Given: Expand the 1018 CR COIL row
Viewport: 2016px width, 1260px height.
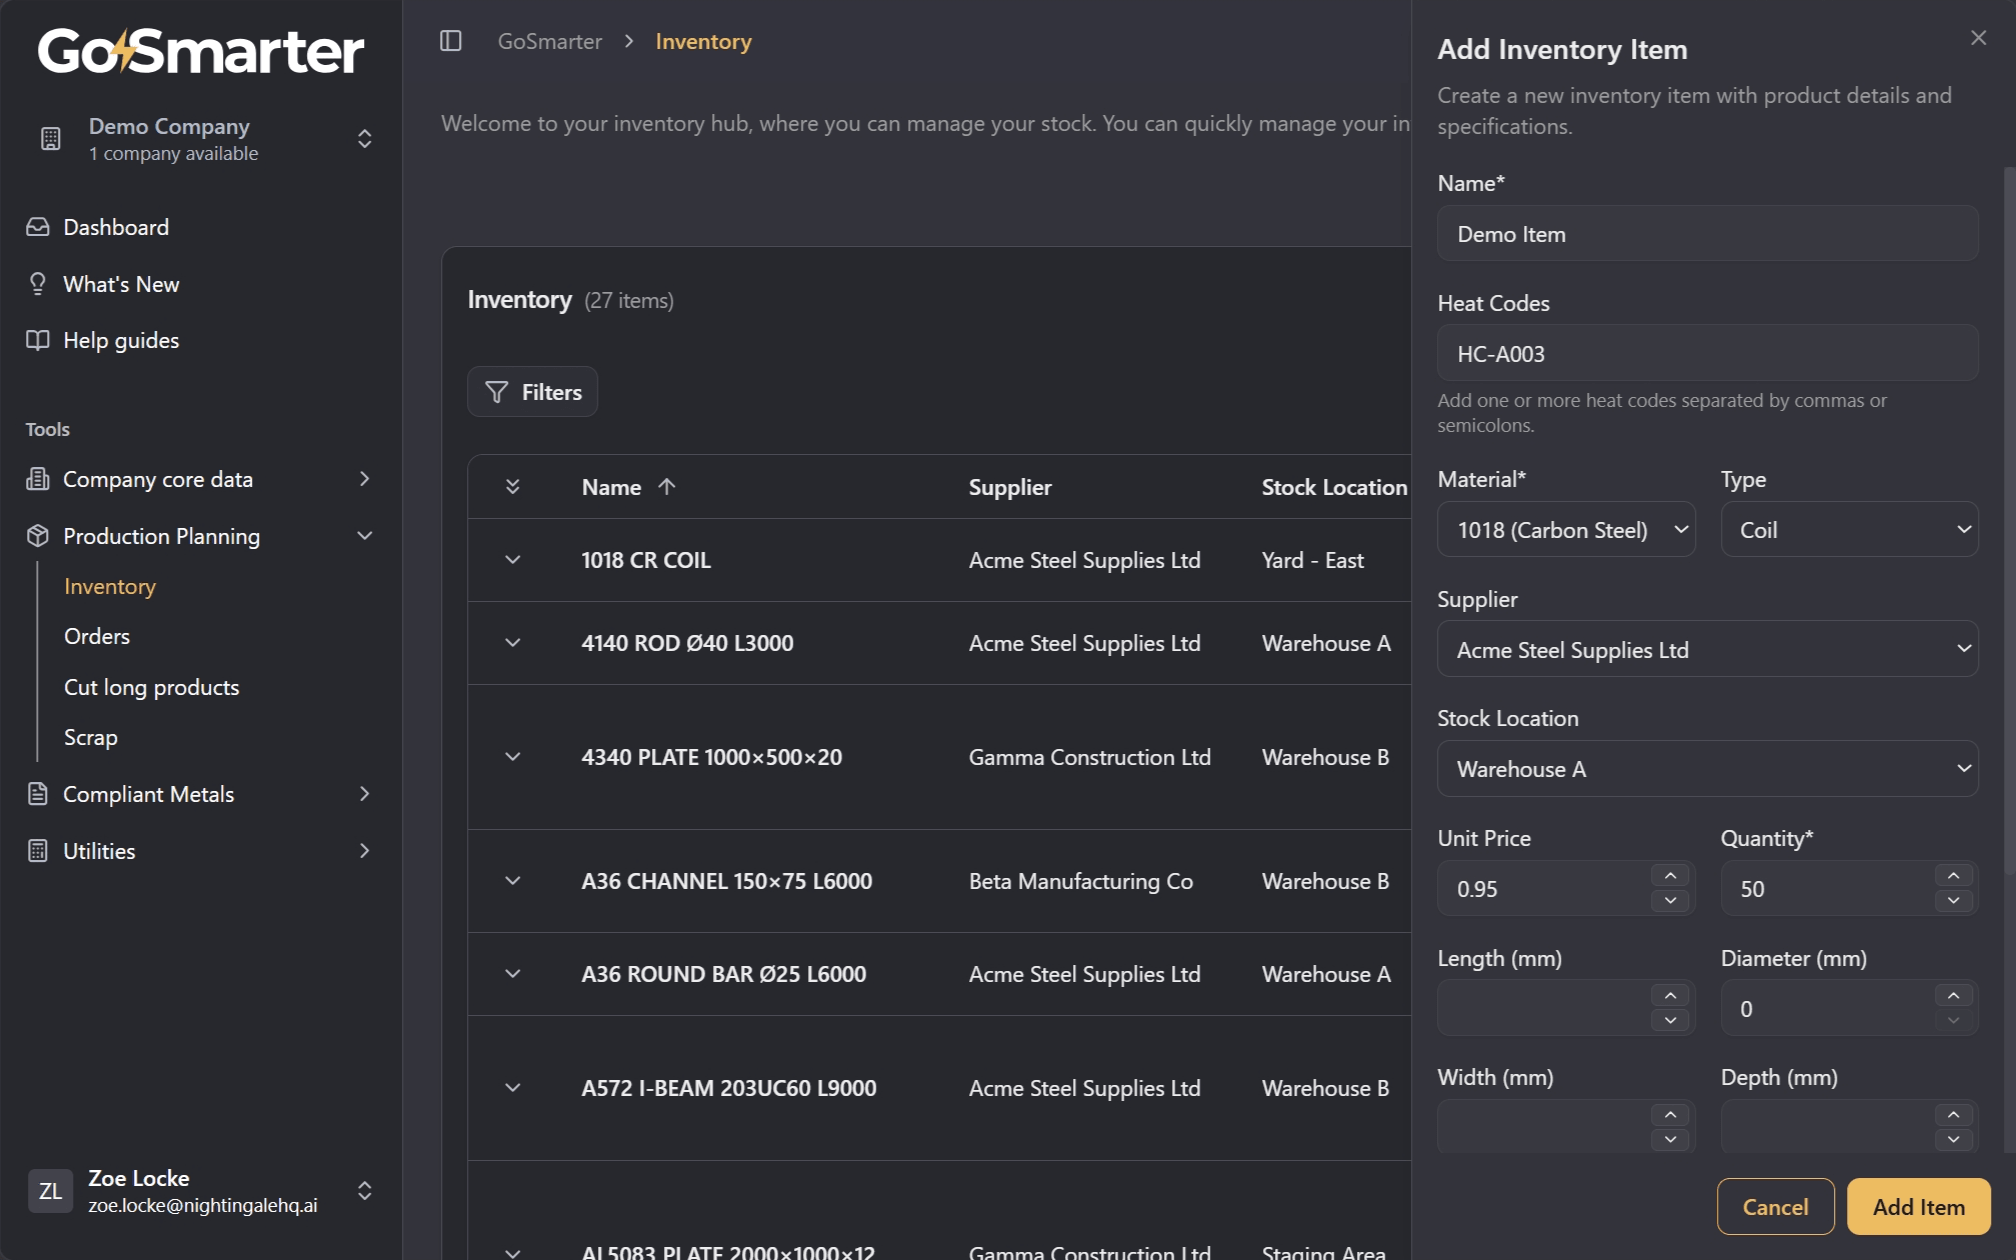Looking at the screenshot, I should click(x=513, y=560).
